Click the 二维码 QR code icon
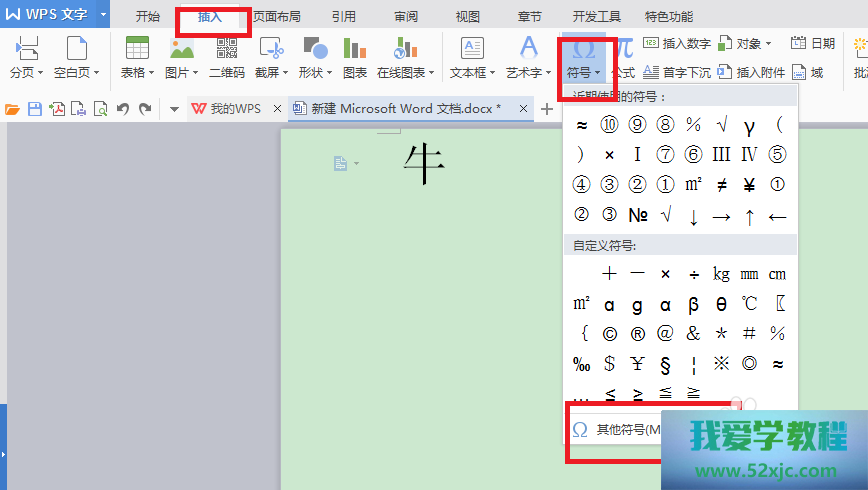Screen dimensions: 868x490 [226, 50]
